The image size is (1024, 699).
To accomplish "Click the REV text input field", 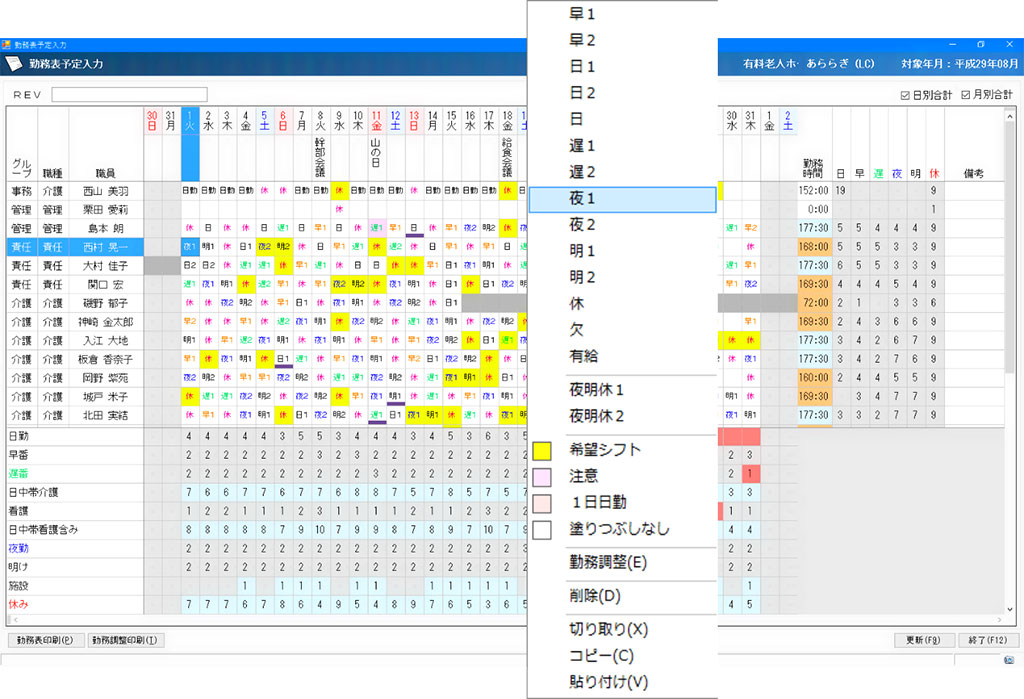I will click(x=129, y=95).
